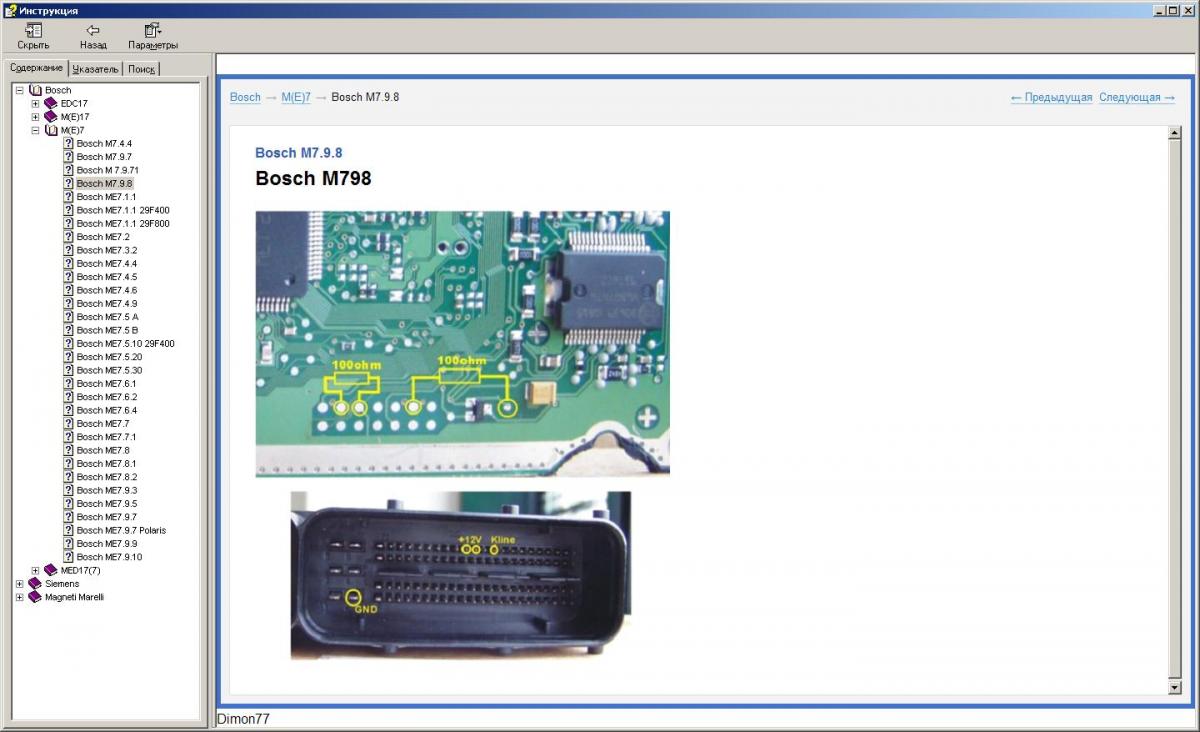Open the Параметры options menu
The height and width of the screenshot is (732, 1200).
tap(153, 37)
